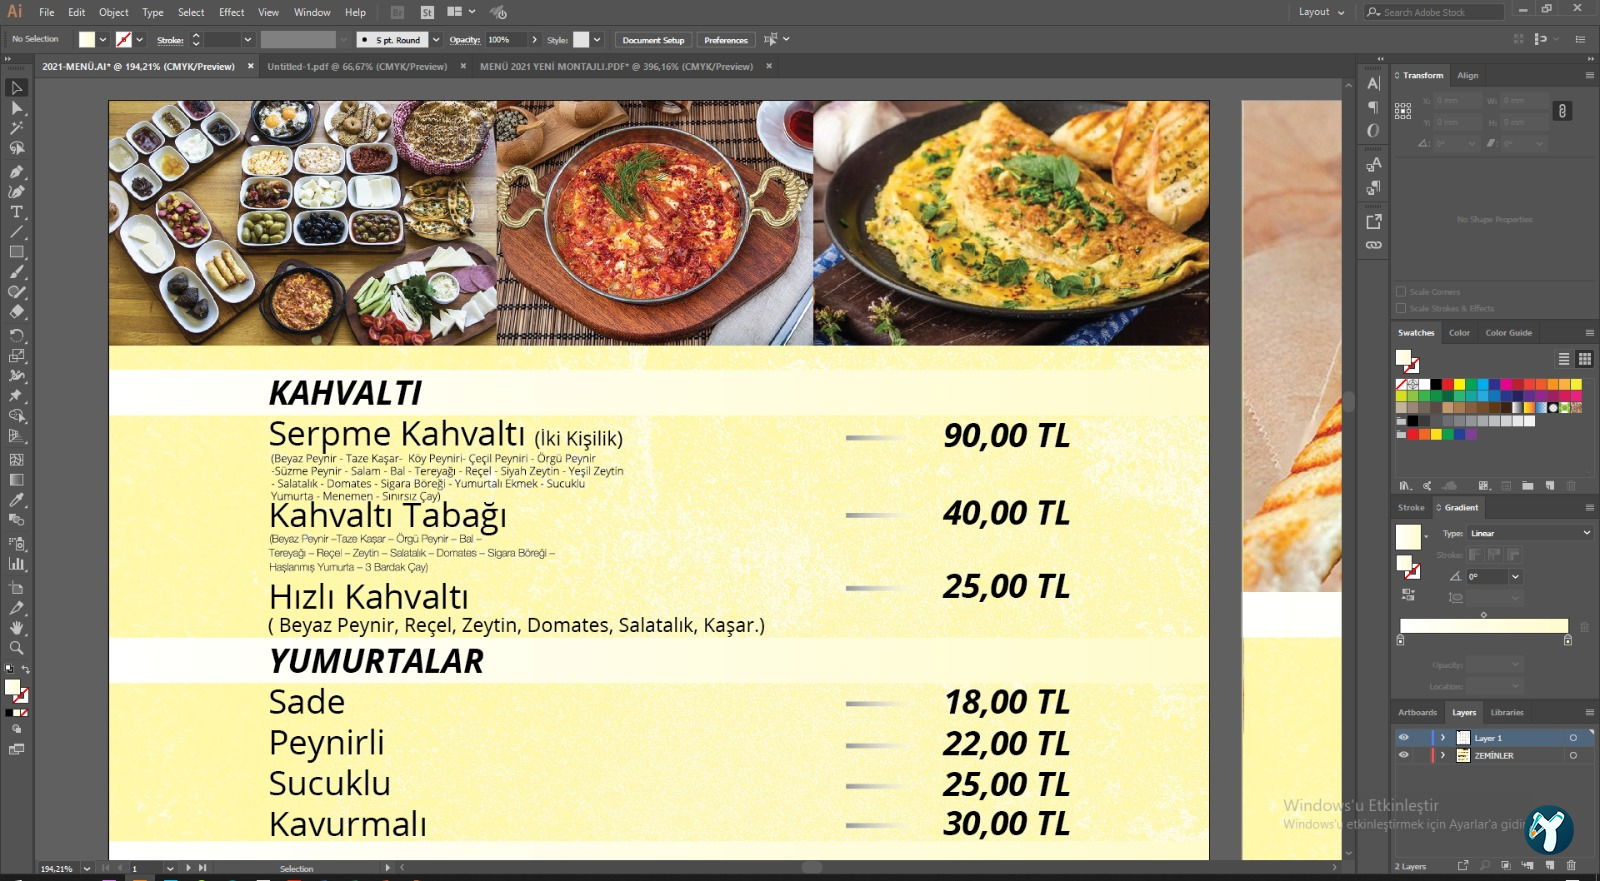Target ZEMİNLER layer circle indicator
1600x881 pixels.
tap(1573, 755)
